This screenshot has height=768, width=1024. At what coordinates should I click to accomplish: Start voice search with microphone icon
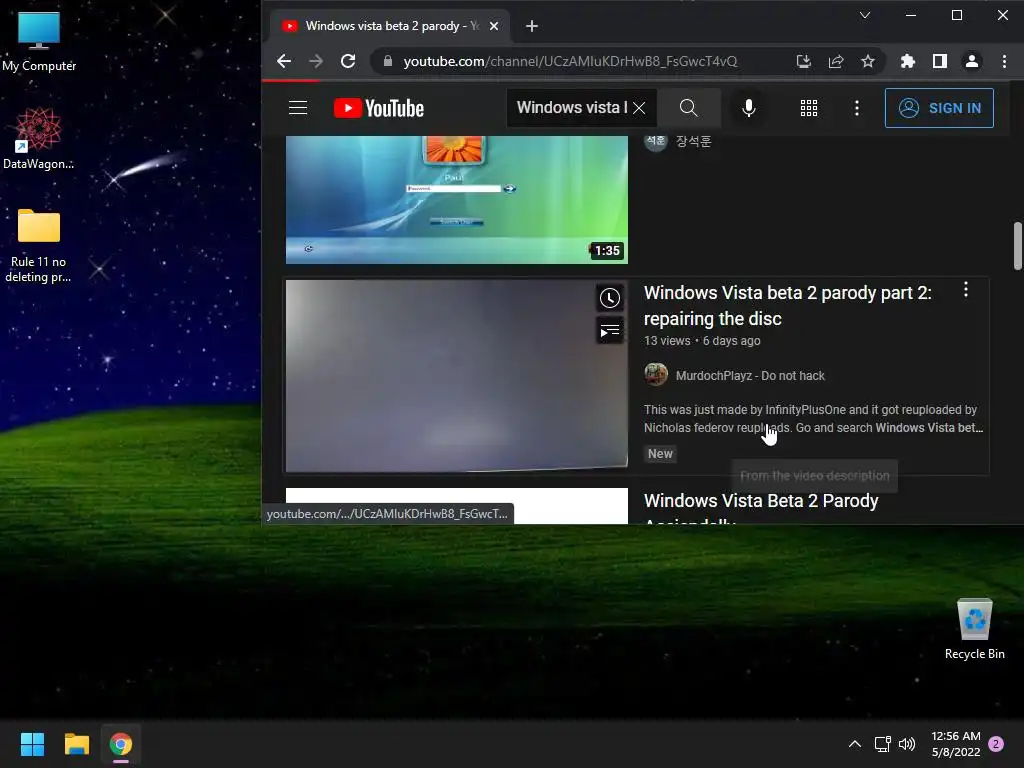(749, 108)
